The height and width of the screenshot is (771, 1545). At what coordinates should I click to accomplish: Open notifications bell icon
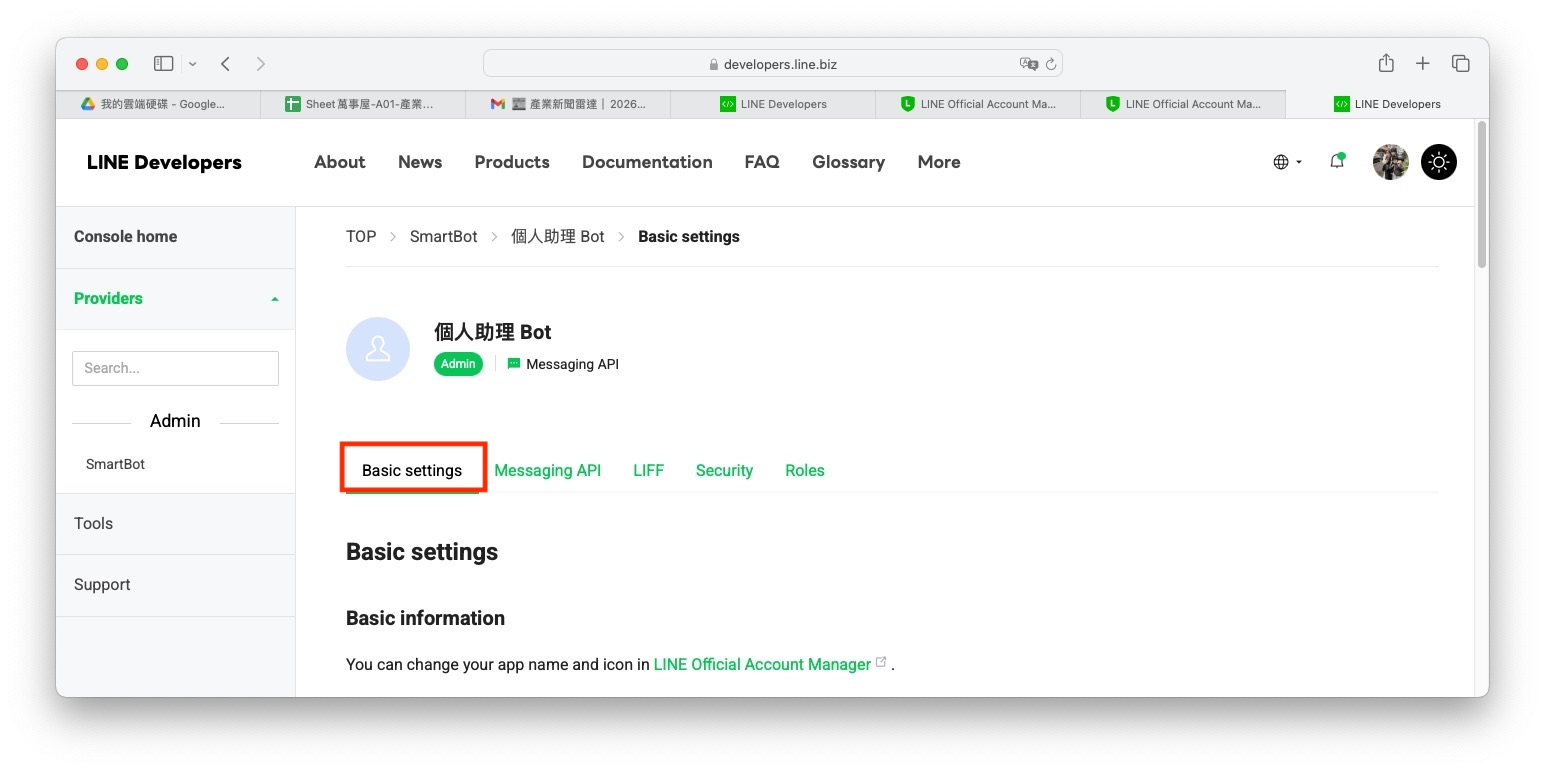[x=1337, y=161]
